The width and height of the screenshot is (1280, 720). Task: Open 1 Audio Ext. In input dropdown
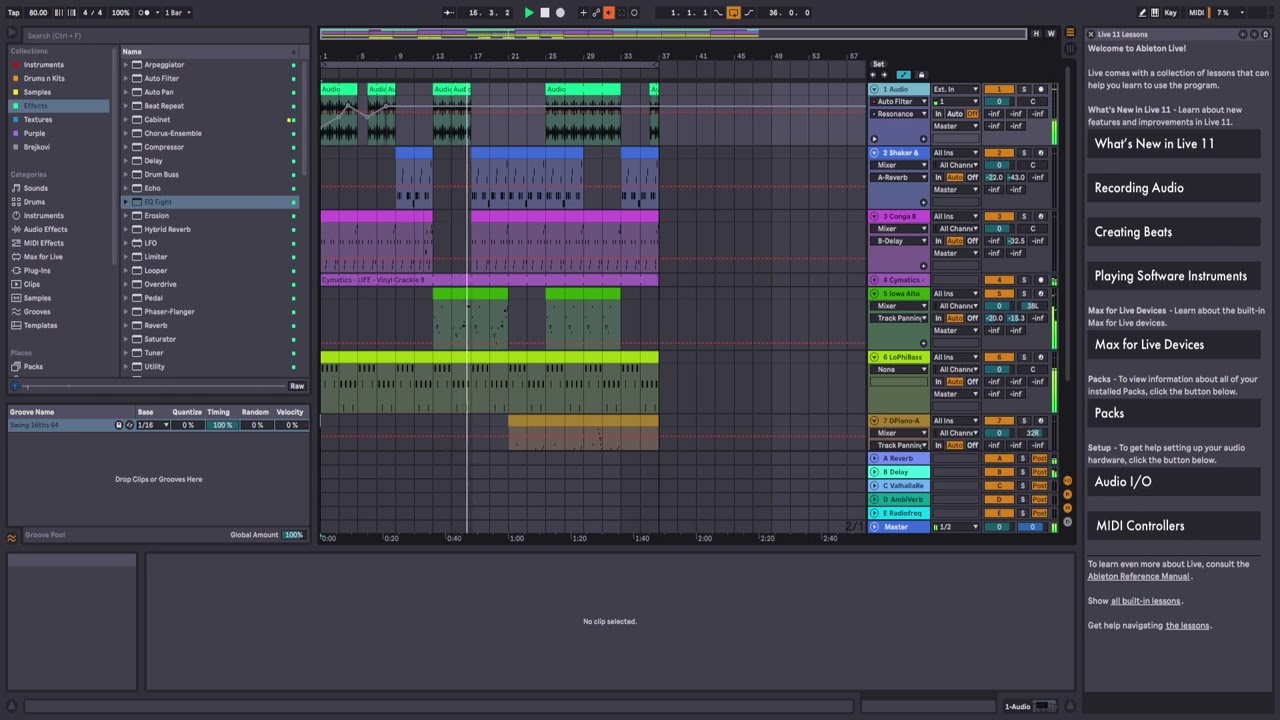(956, 90)
